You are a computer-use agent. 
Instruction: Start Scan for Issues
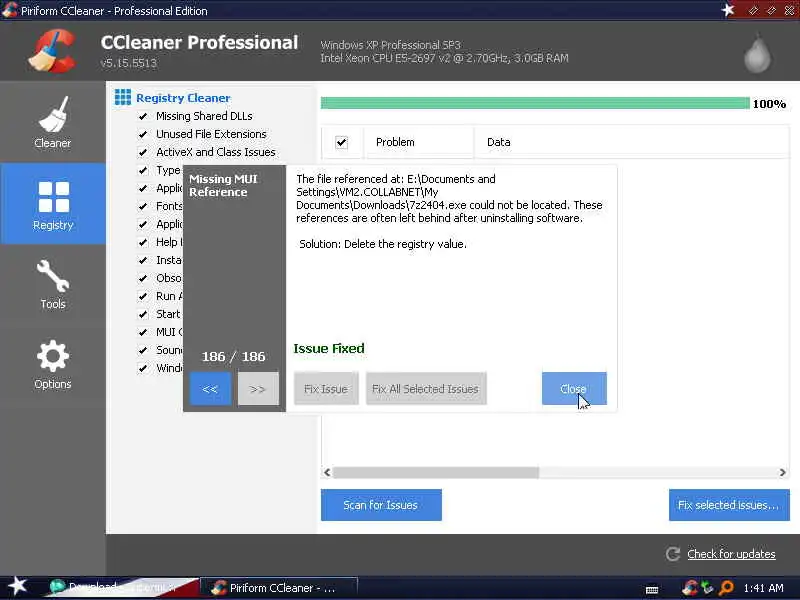pos(381,505)
